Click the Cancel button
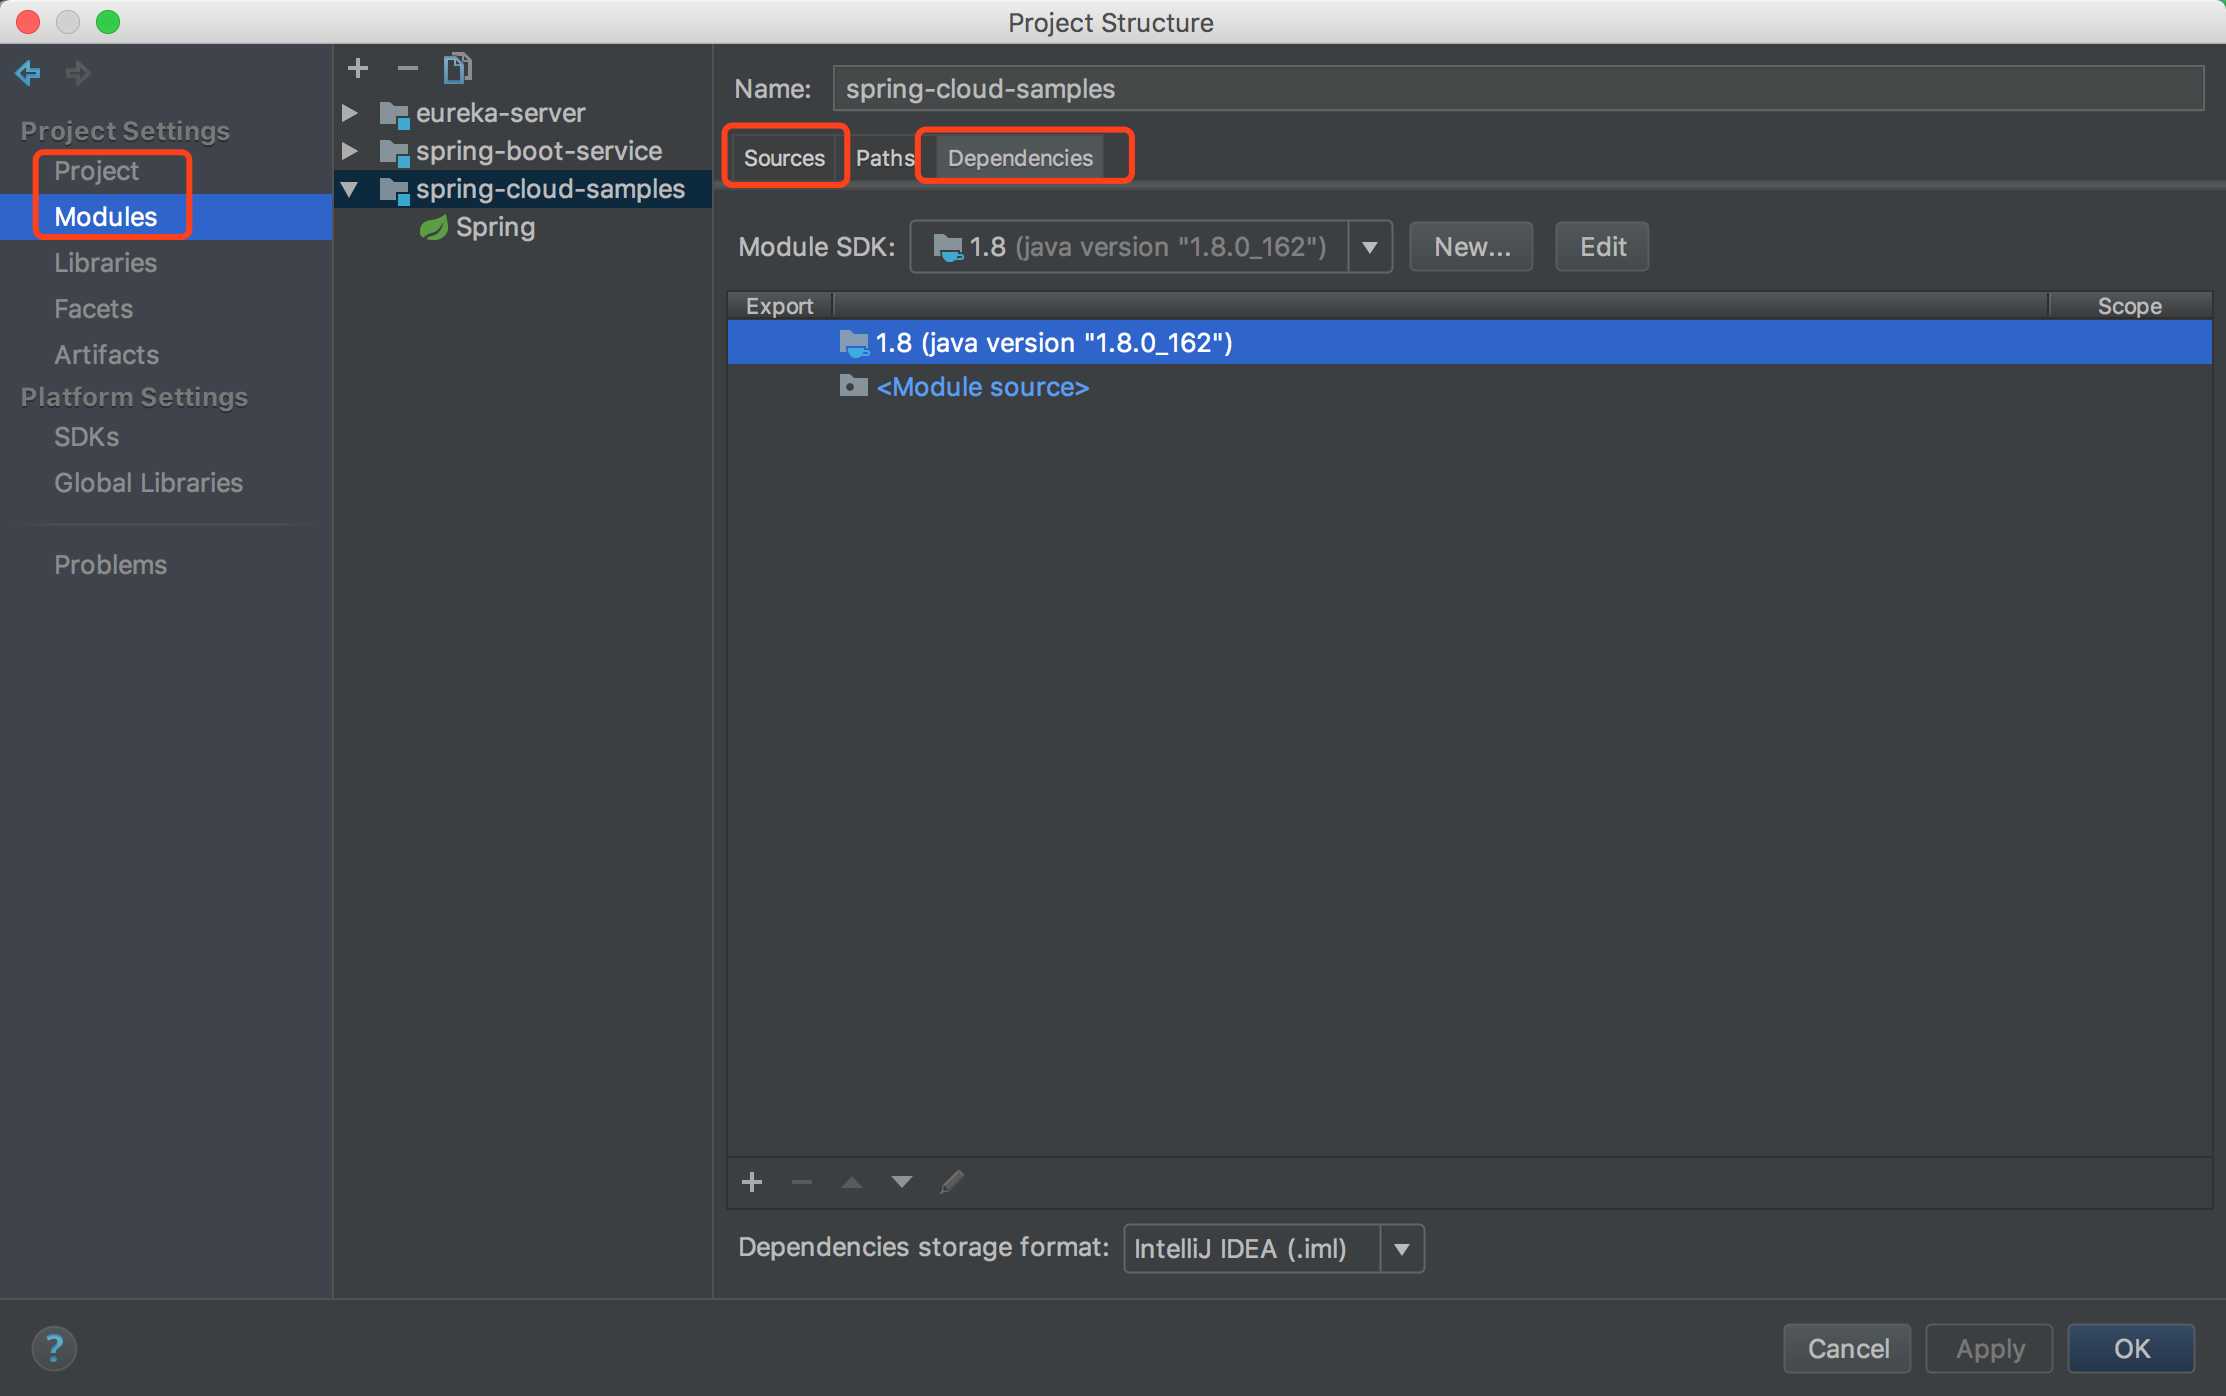2226x1396 pixels. click(x=1848, y=1349)
